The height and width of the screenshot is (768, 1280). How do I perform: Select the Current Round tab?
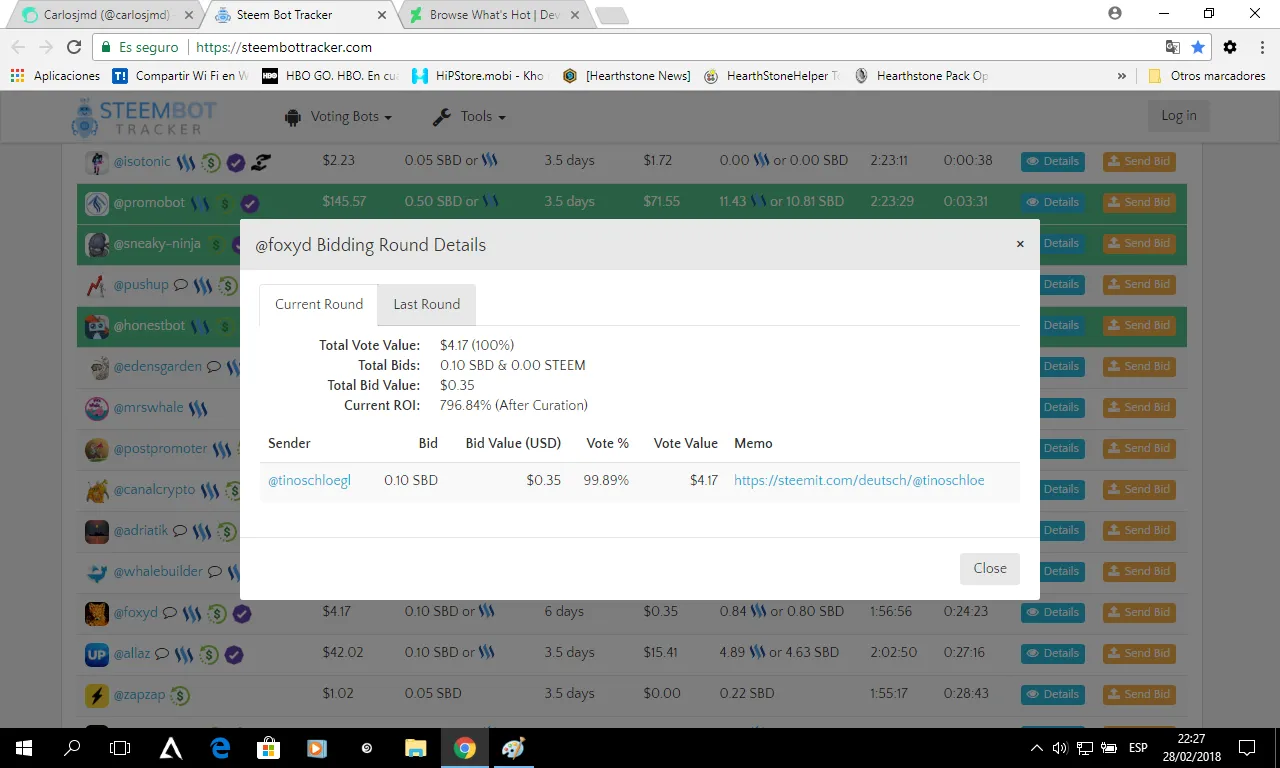point(319,304)
